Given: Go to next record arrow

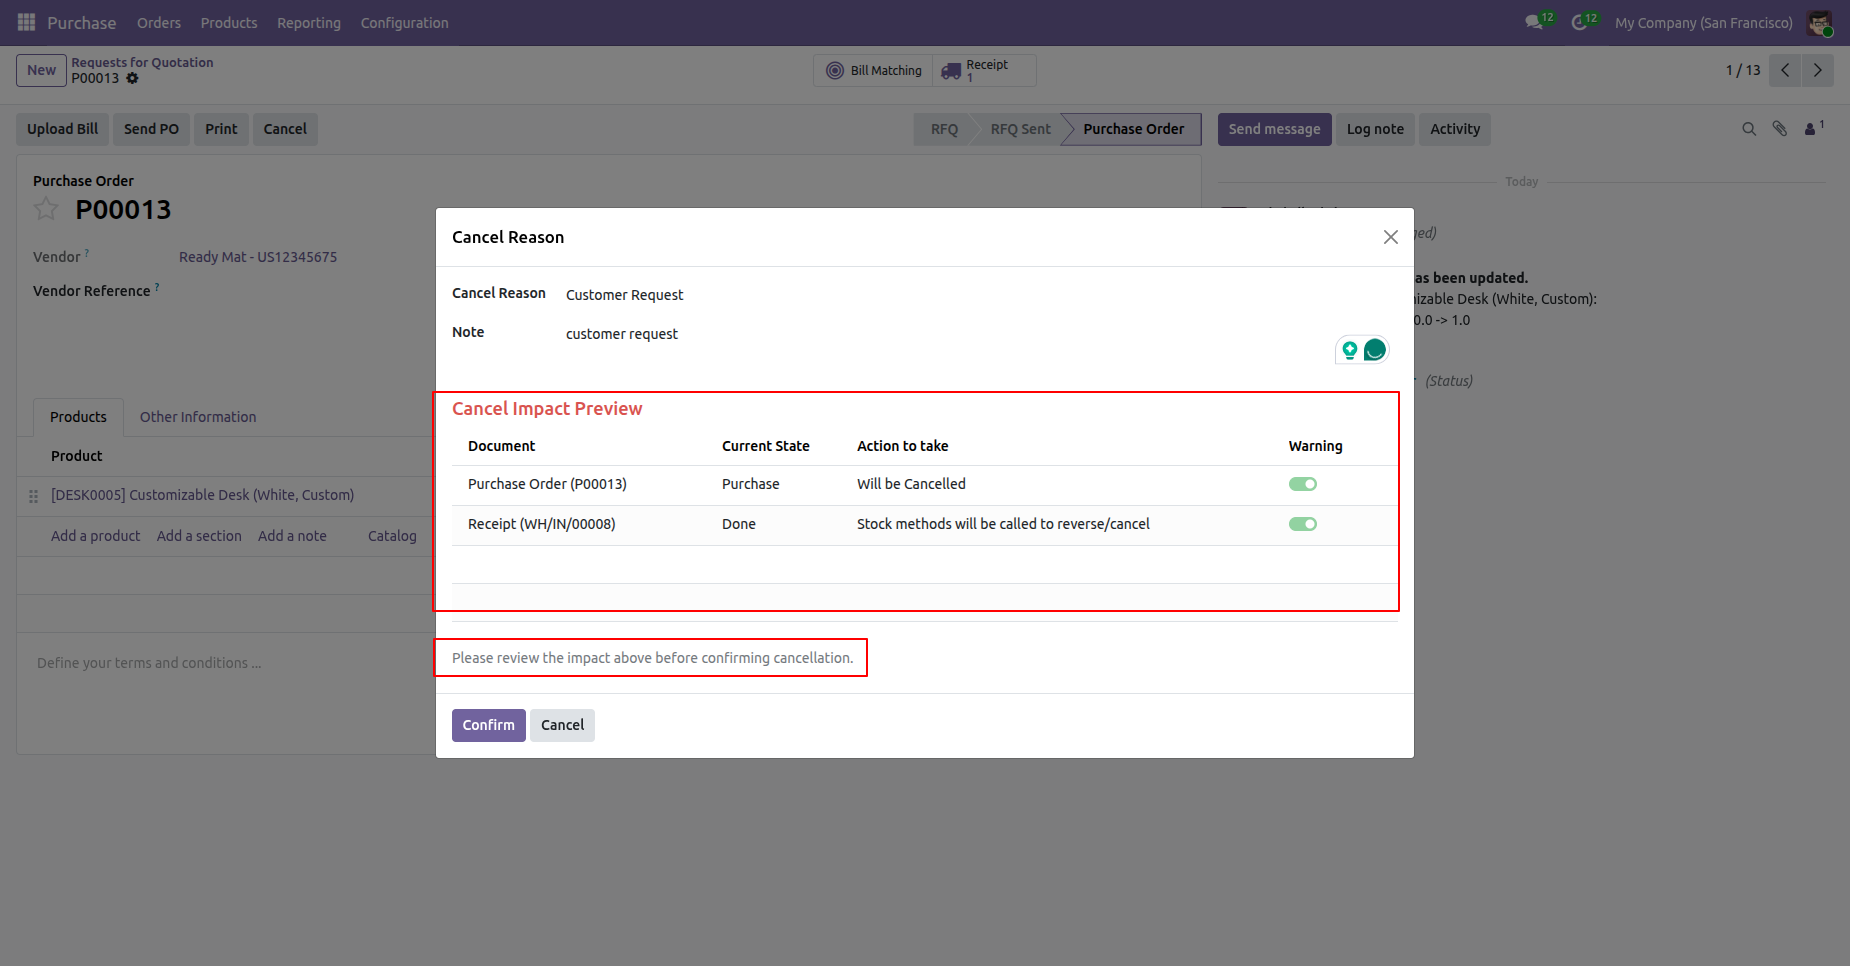Looking at the screenshot, I should [1818, 70].
